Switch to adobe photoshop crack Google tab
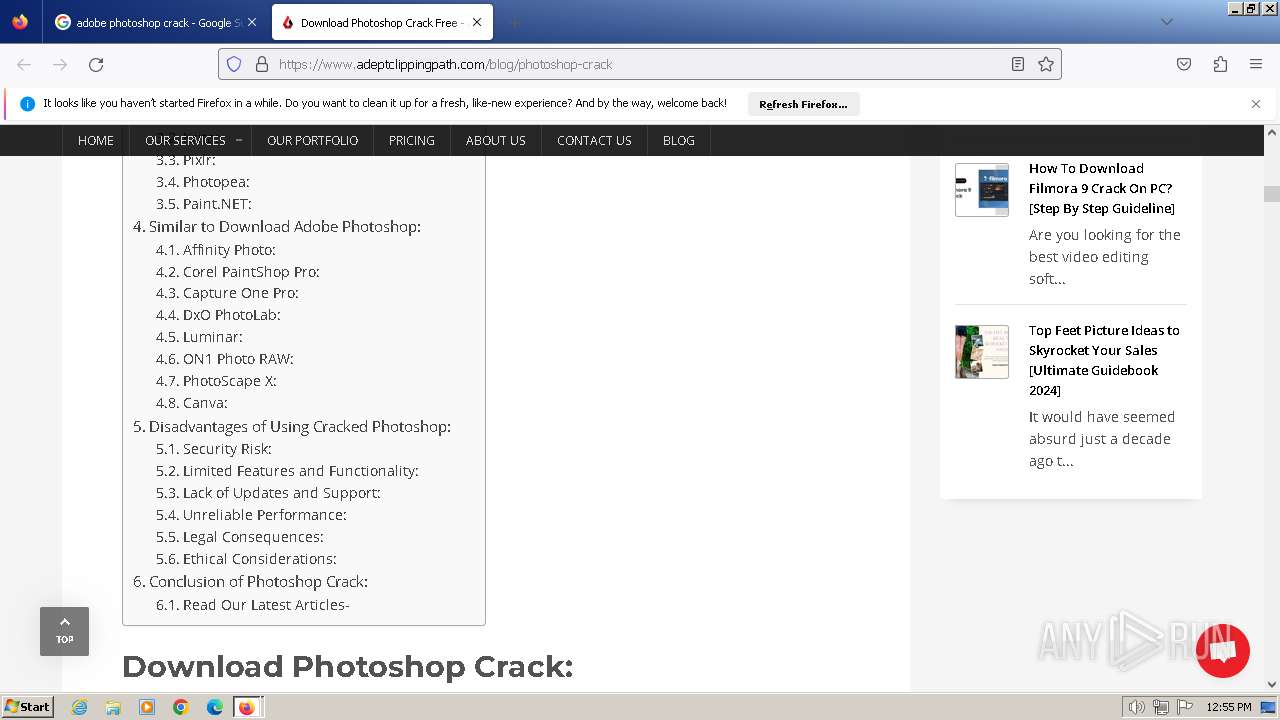This screenshot has width=1280, height=720. [156, 22]
